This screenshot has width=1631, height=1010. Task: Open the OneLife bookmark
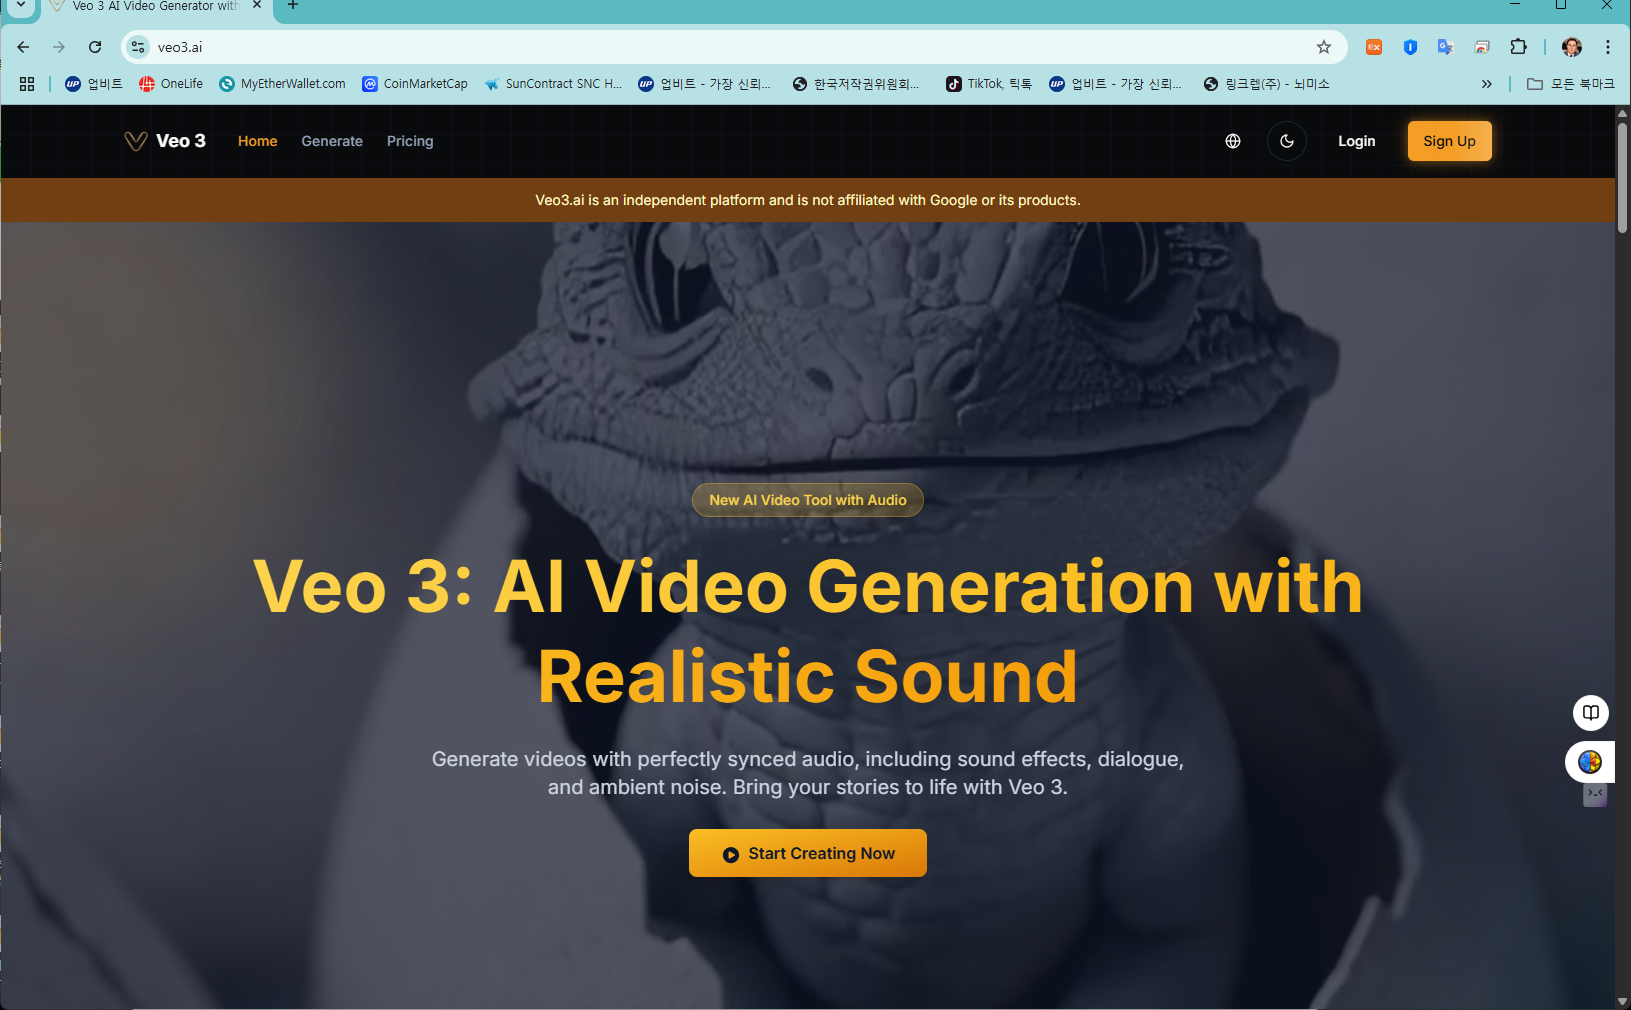(171, 84)
